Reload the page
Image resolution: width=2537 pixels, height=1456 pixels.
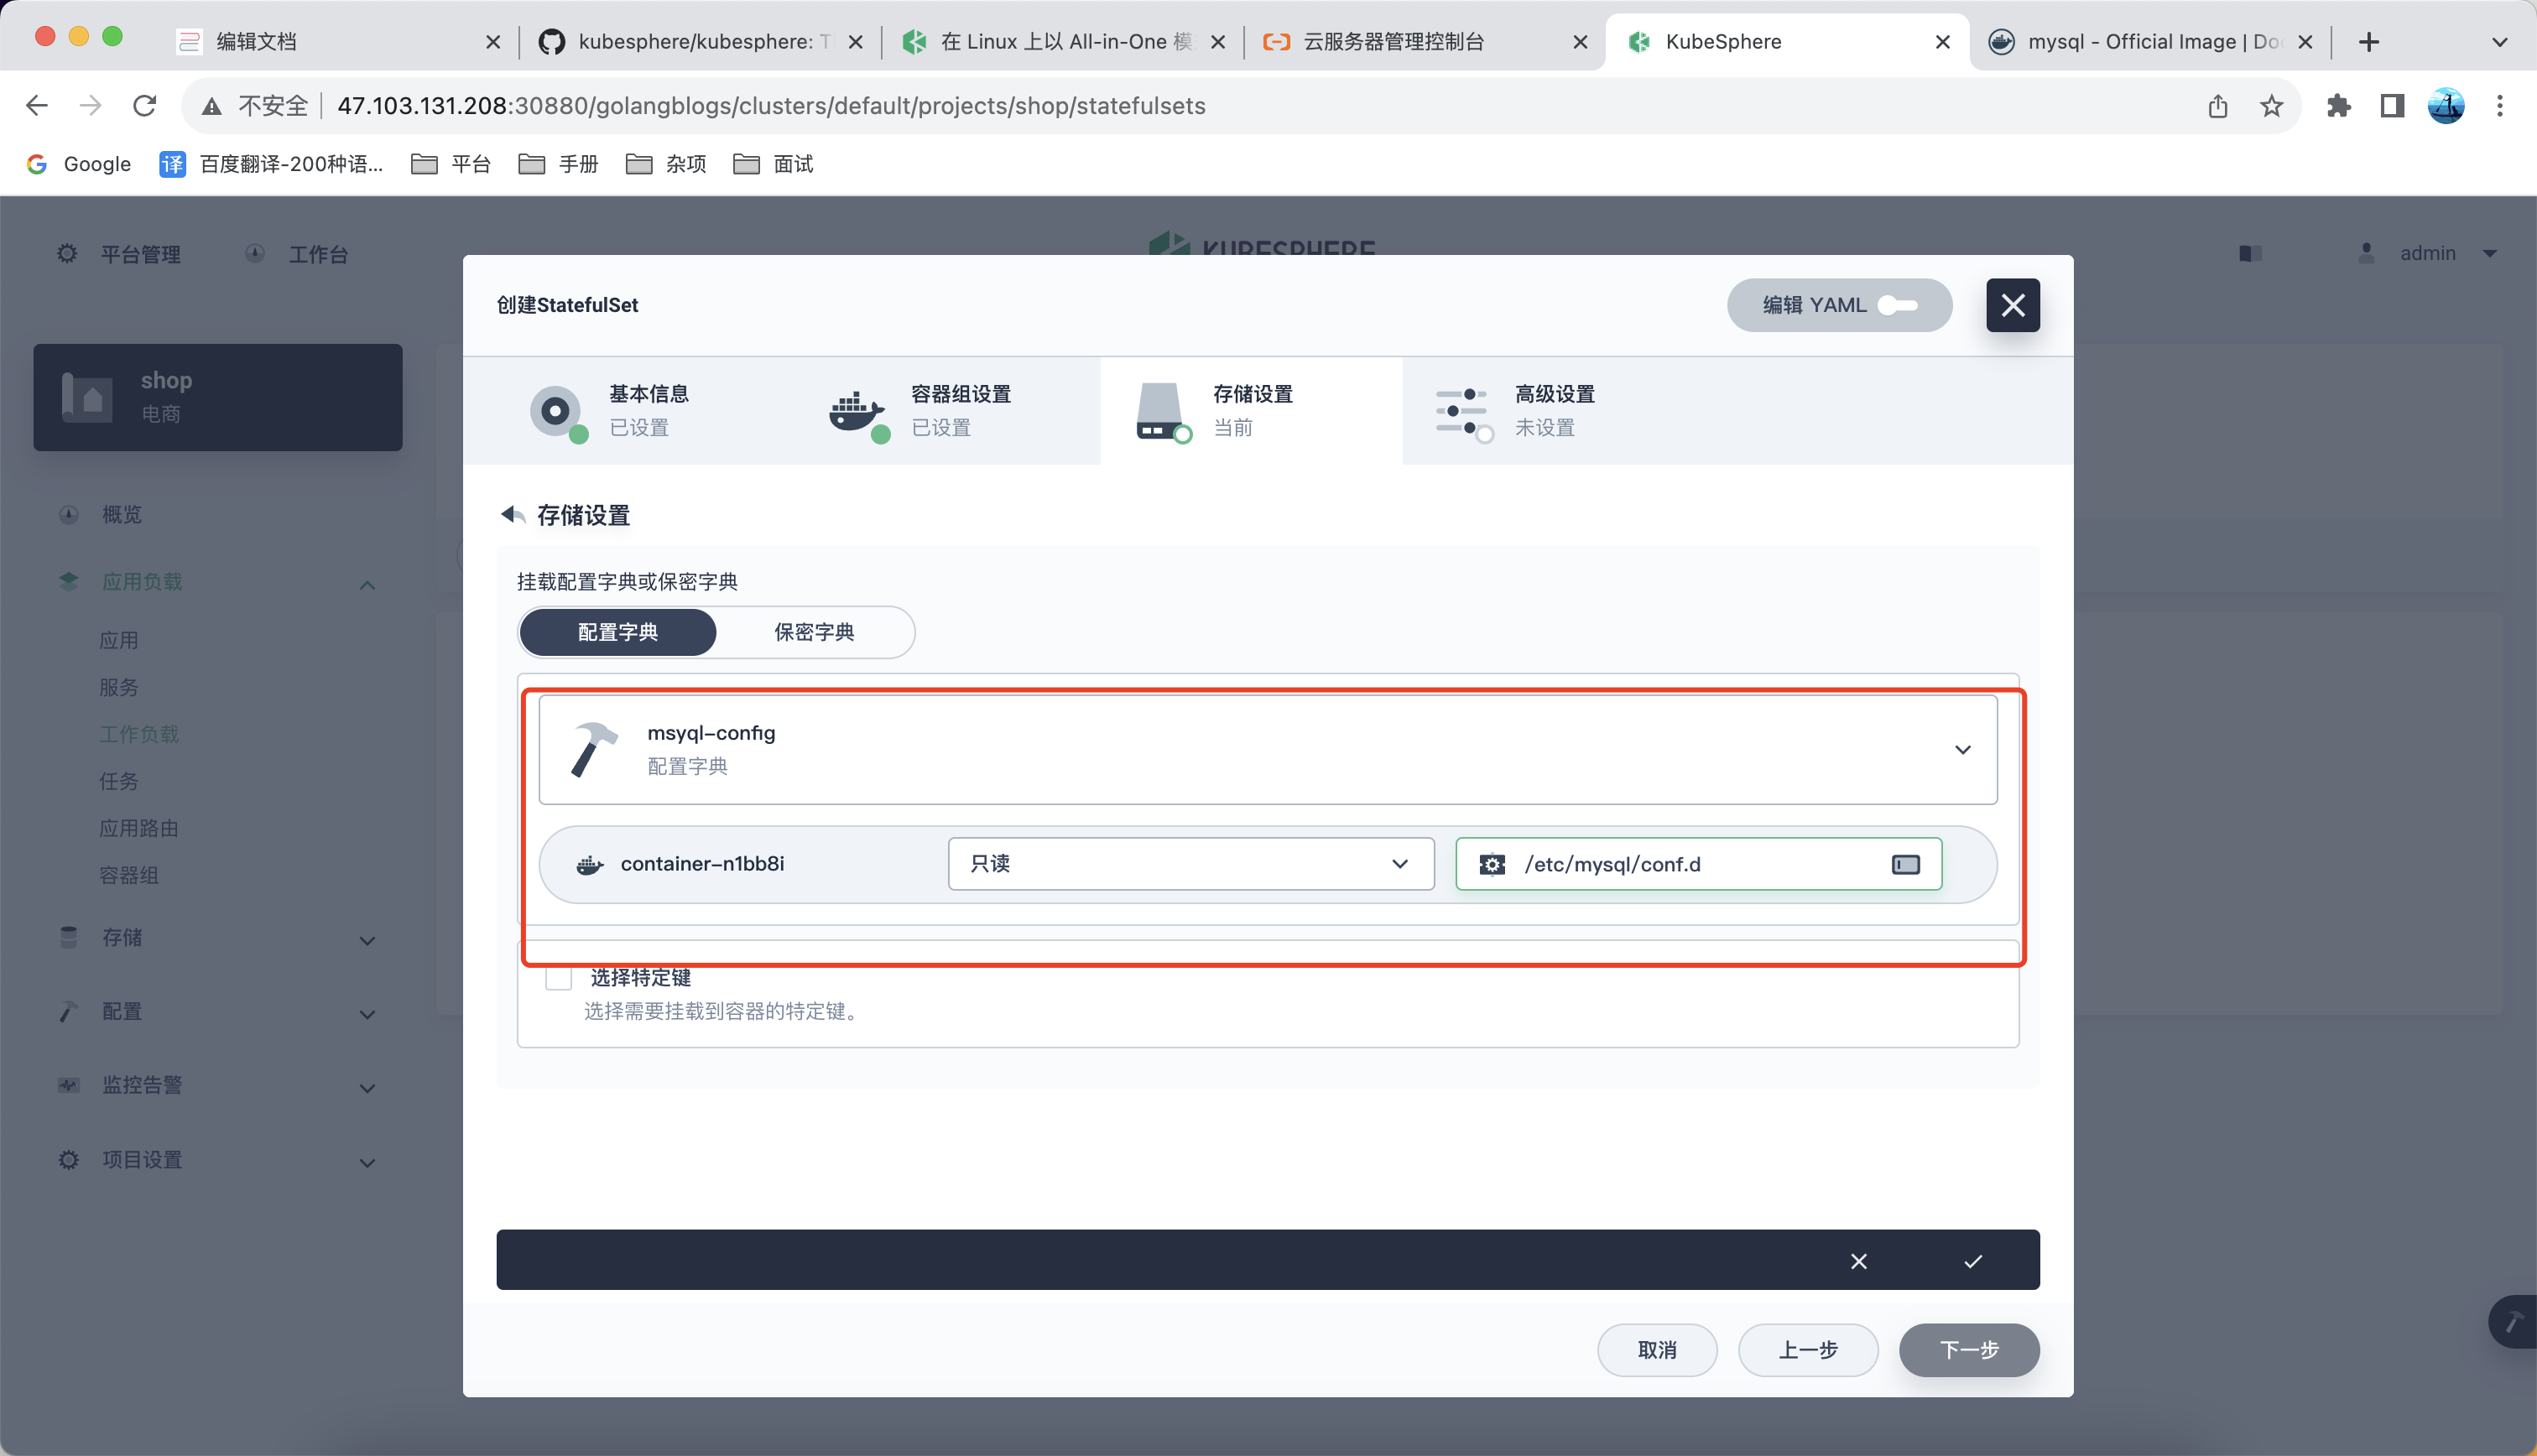point(145,105)
